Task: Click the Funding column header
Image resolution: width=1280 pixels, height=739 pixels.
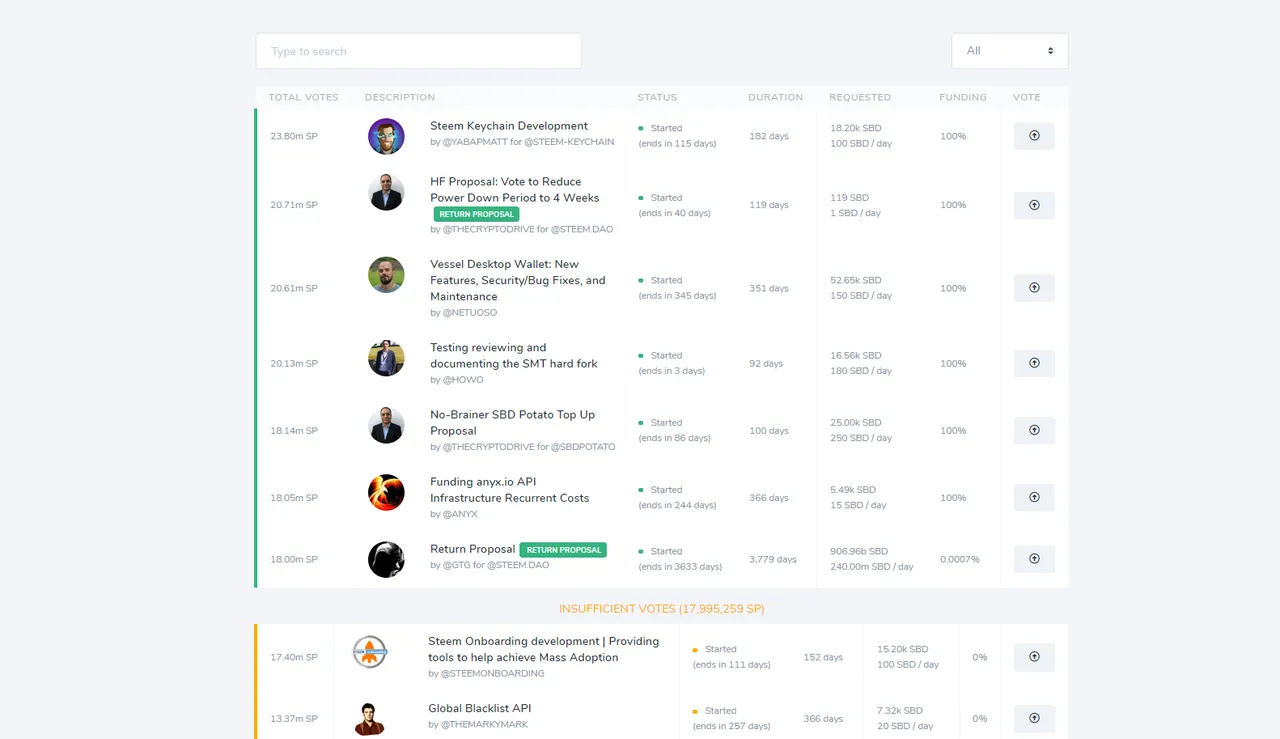Action: click(x=963, y=97)
